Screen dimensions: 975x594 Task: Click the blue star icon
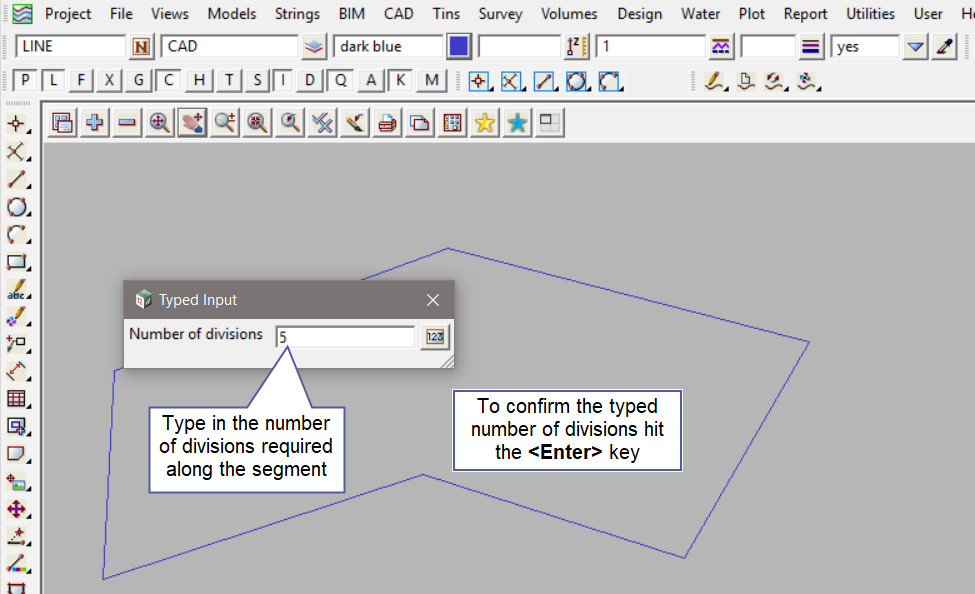517,123
